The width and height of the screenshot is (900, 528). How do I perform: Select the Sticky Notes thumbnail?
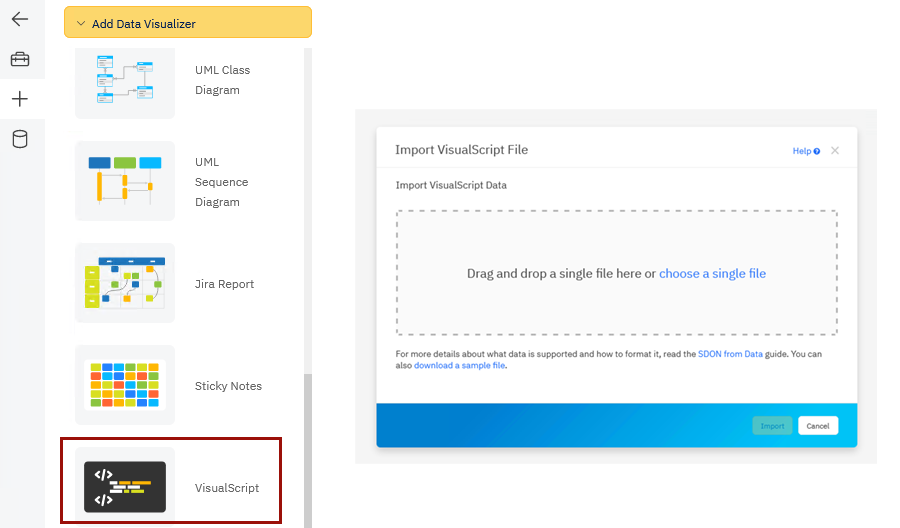(x=125, y=385)
